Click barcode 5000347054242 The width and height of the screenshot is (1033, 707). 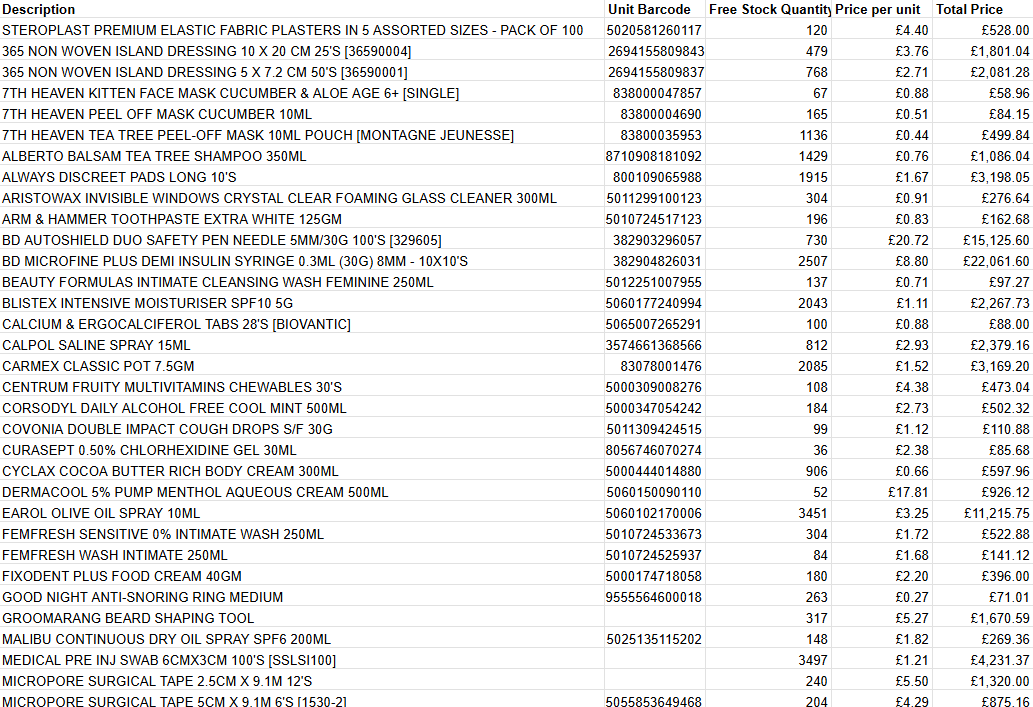(654, 410)
